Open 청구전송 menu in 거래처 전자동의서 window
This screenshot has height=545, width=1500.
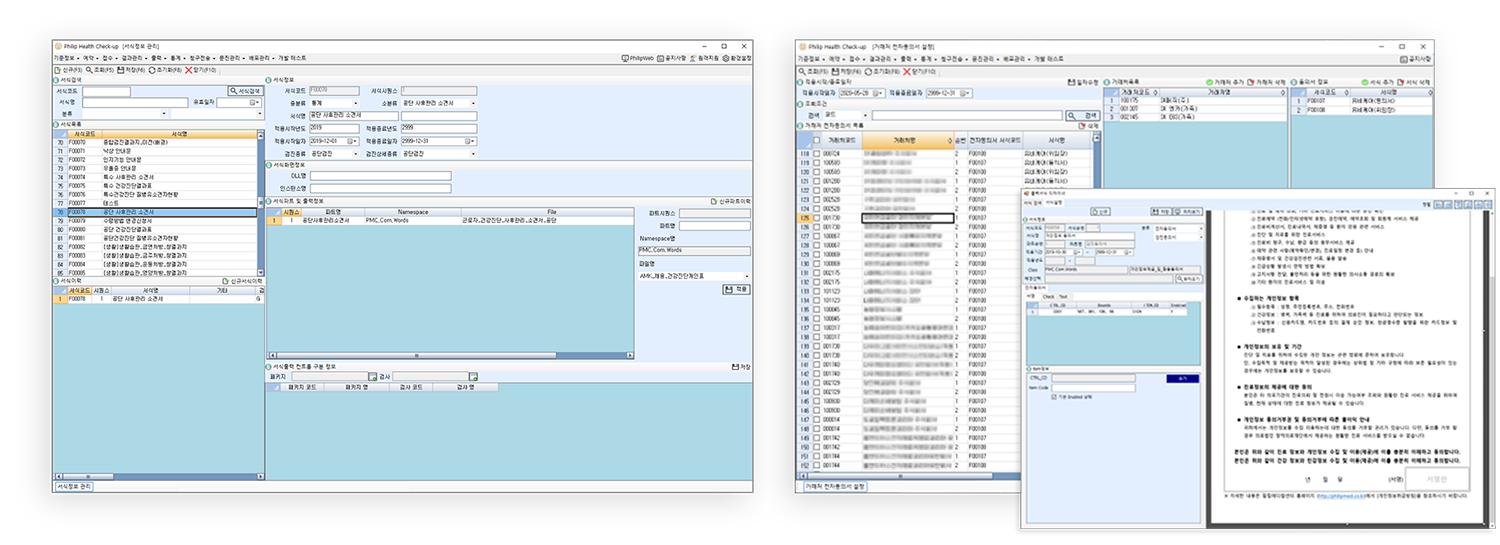pos(952,59)
